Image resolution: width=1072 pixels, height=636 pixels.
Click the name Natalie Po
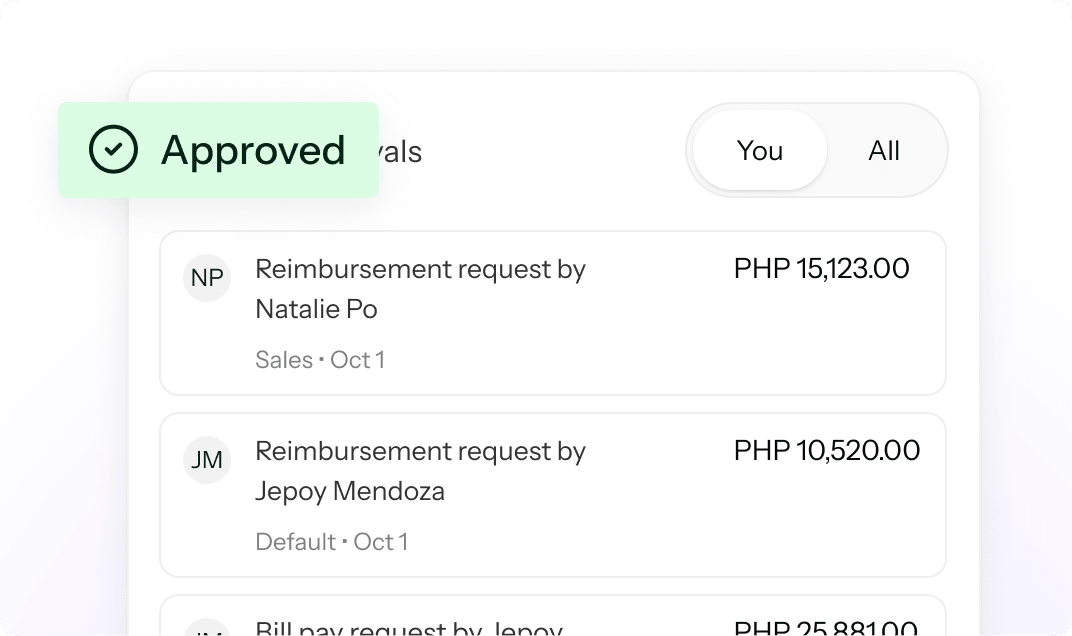[x=316, y=309]
